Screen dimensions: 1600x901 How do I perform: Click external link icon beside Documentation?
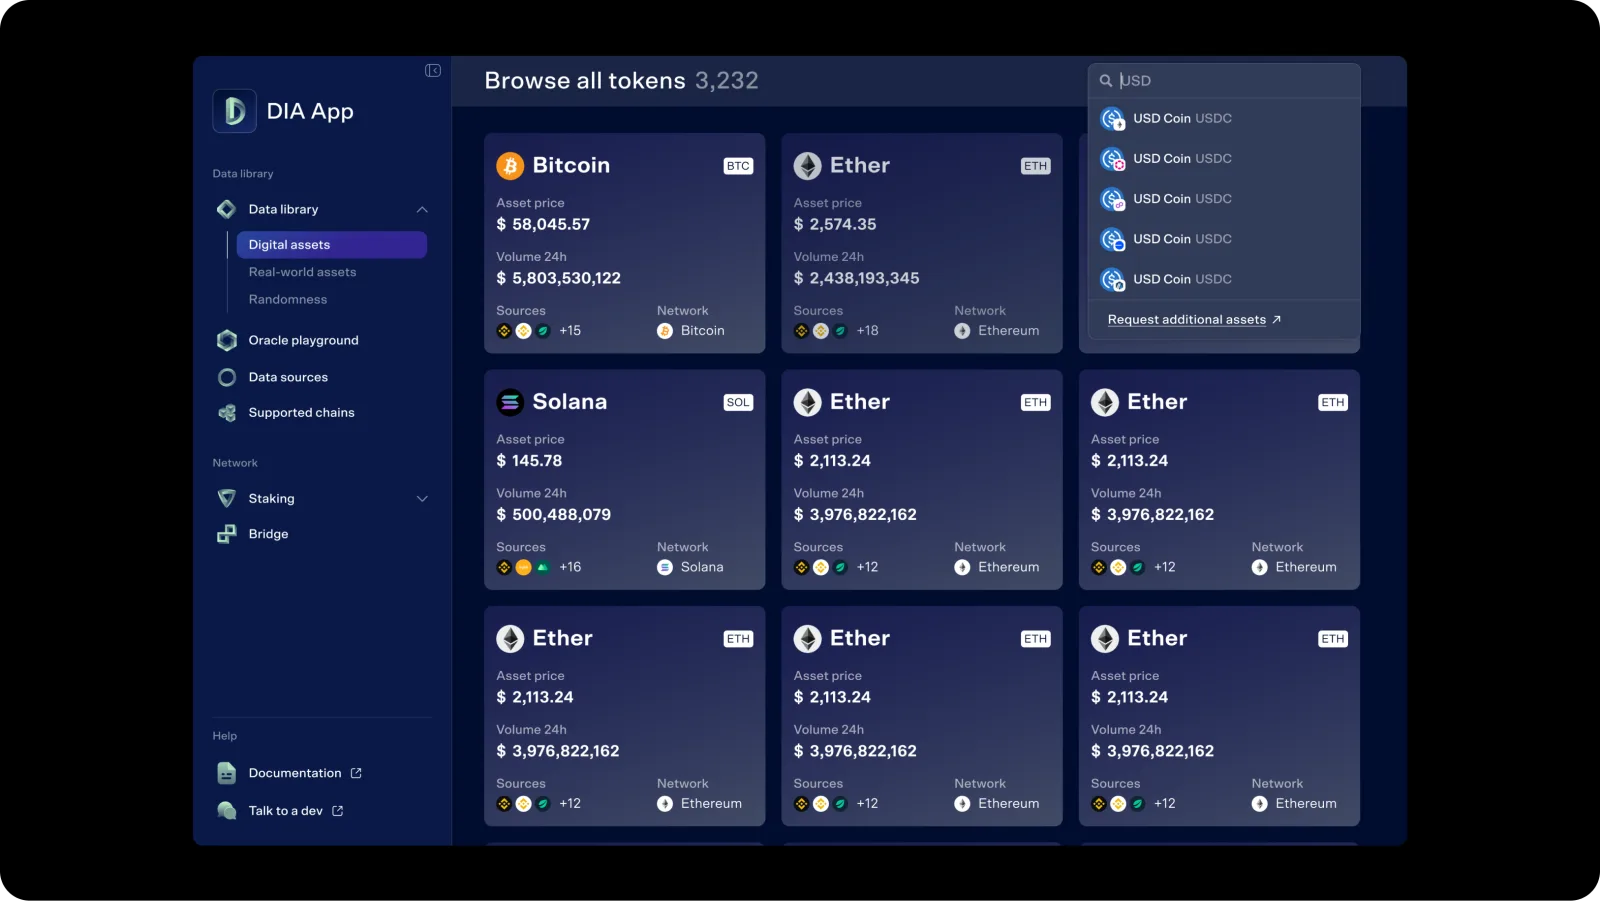356,773
